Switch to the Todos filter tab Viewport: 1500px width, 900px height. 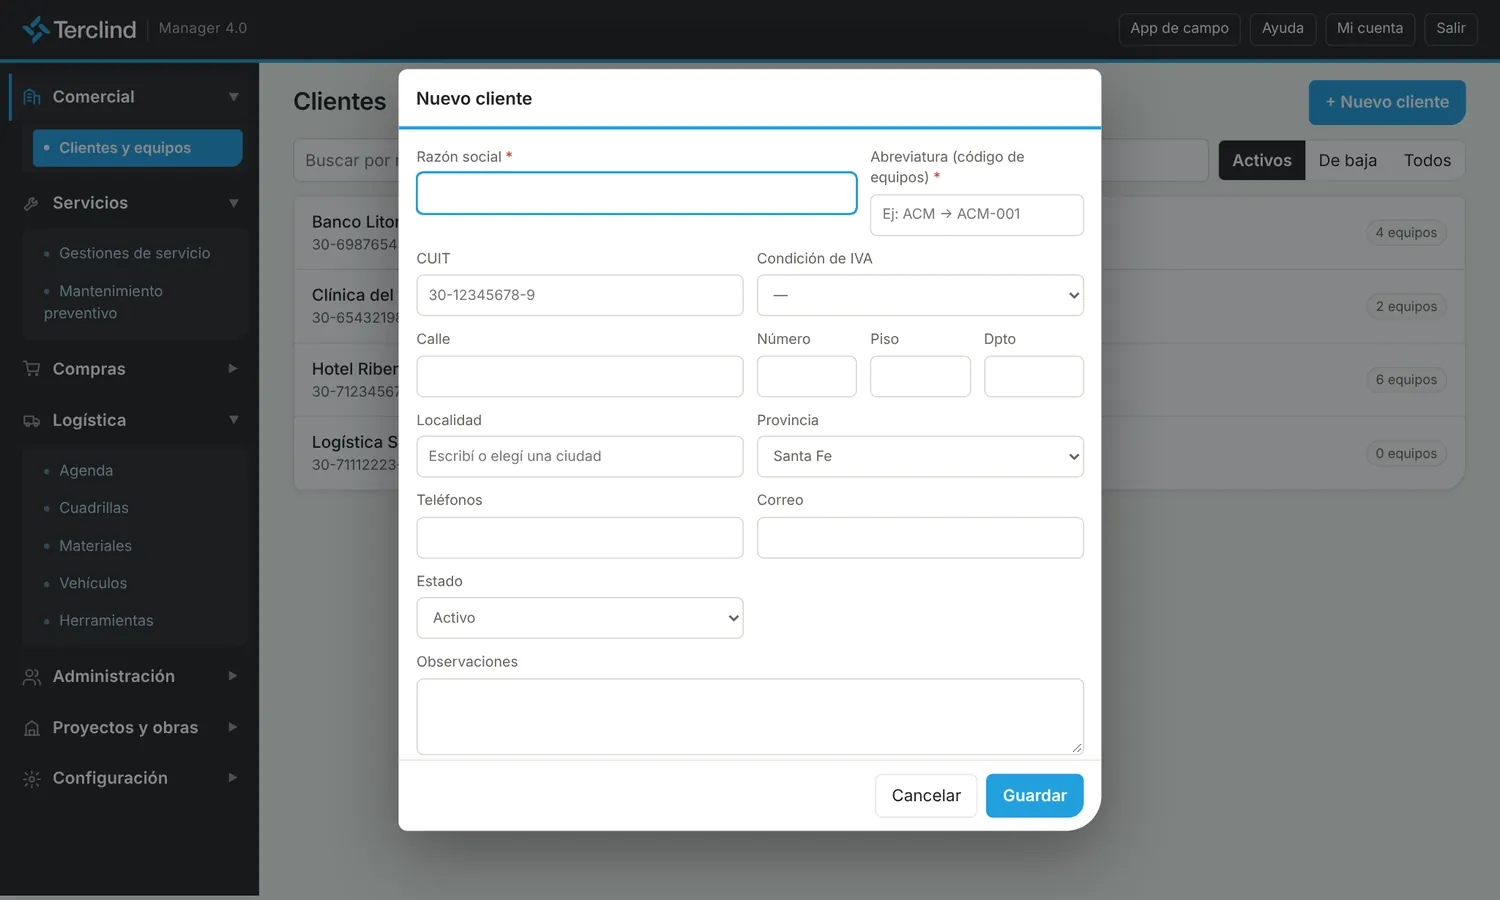coord(1427,160)
